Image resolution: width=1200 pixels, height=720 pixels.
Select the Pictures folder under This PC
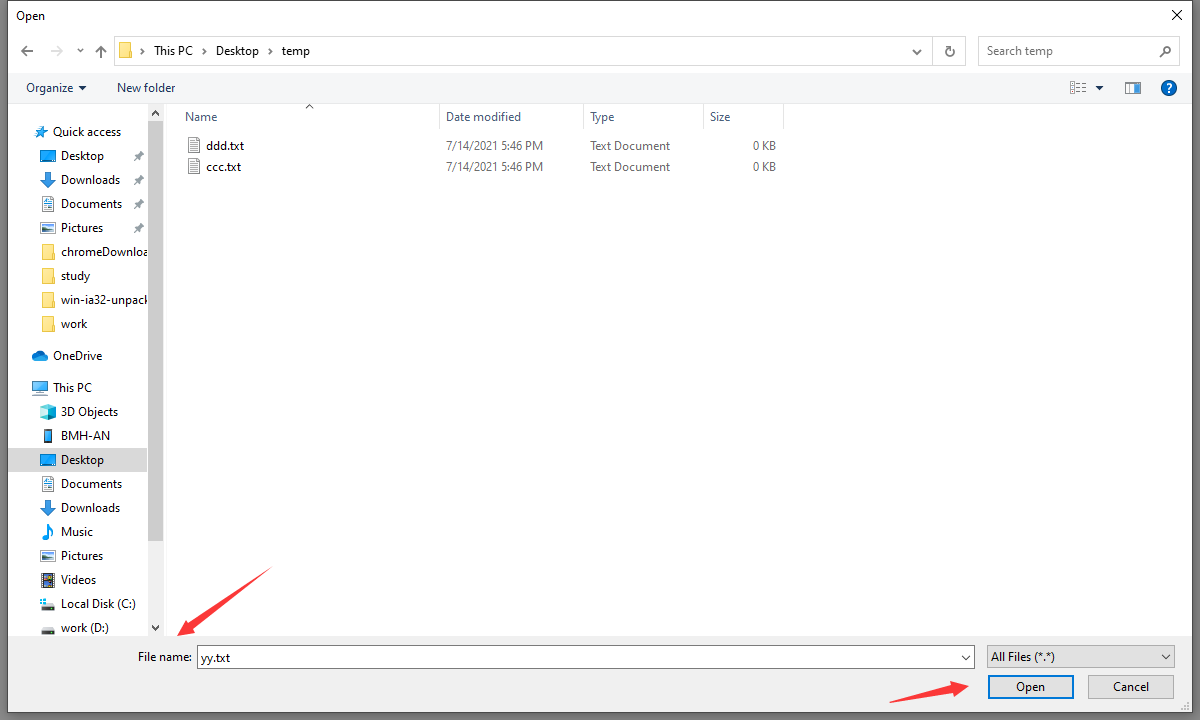[80, 555]
